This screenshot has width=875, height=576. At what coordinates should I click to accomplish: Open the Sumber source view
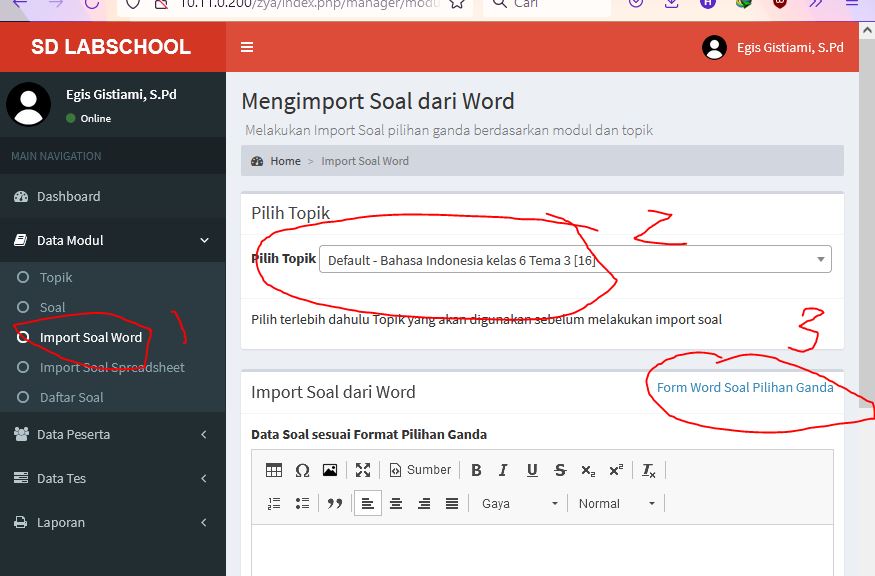pyautogui.click(x=420, y=470)
